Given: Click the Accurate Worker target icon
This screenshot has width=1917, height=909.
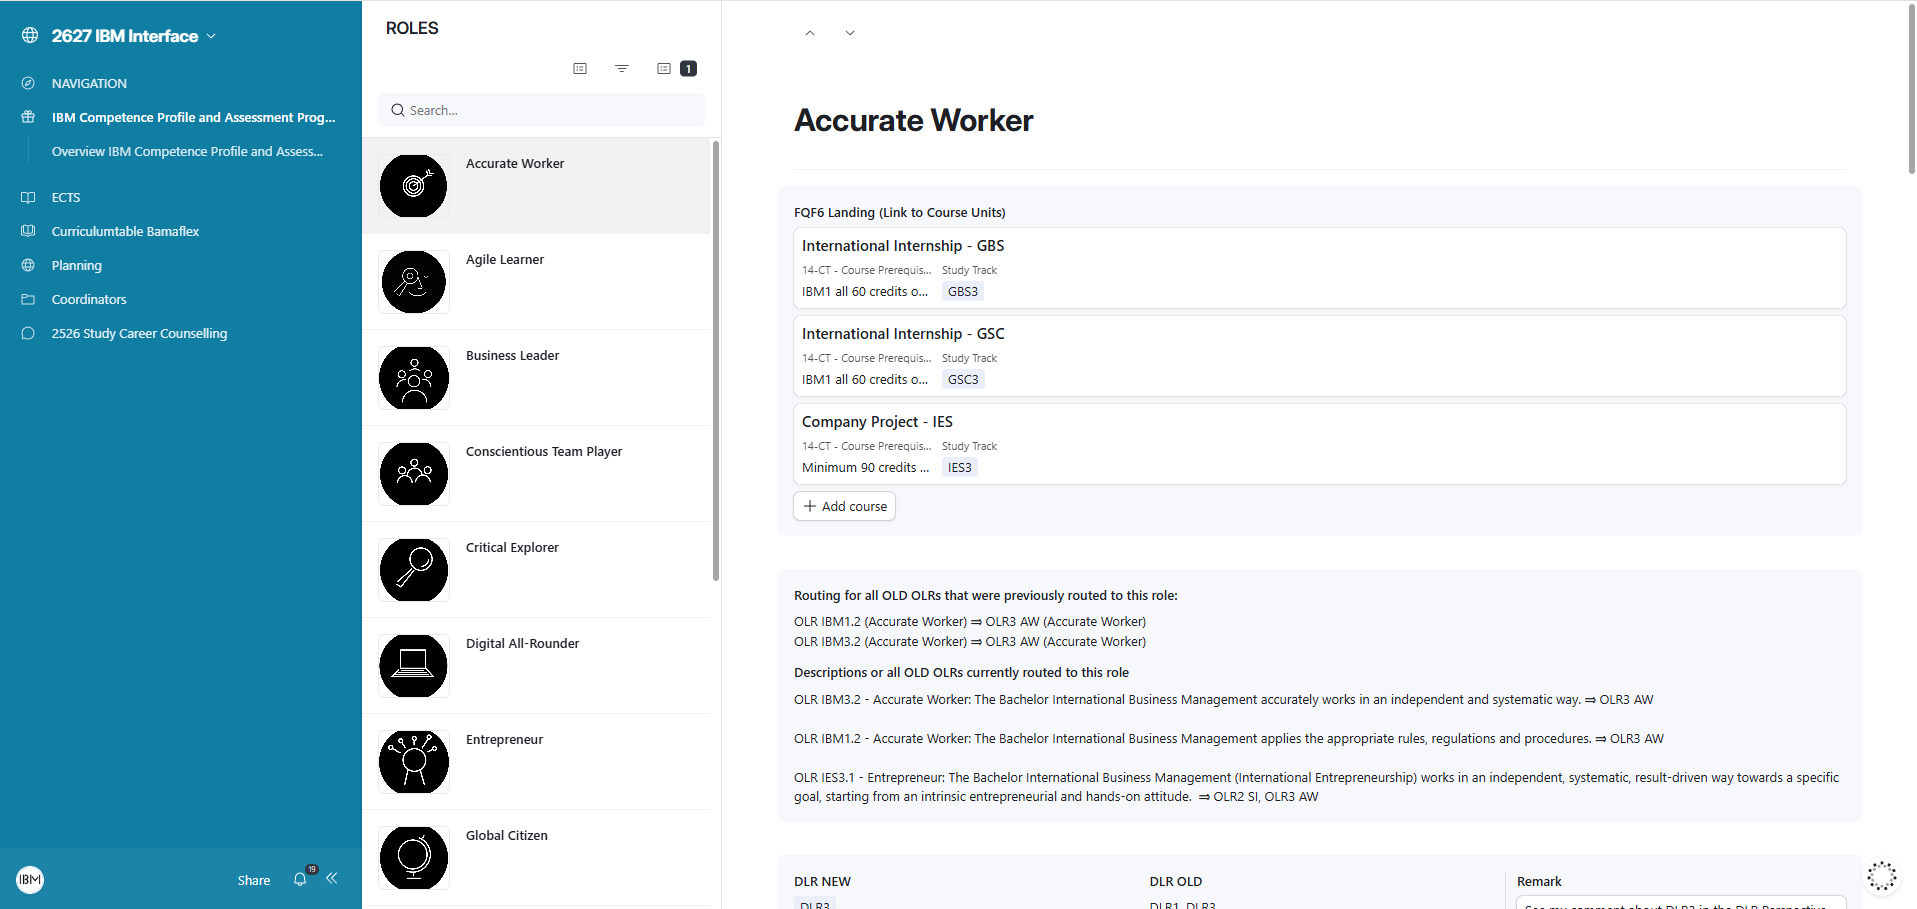Looking at the screenshot, I should [x=414, y=186].
